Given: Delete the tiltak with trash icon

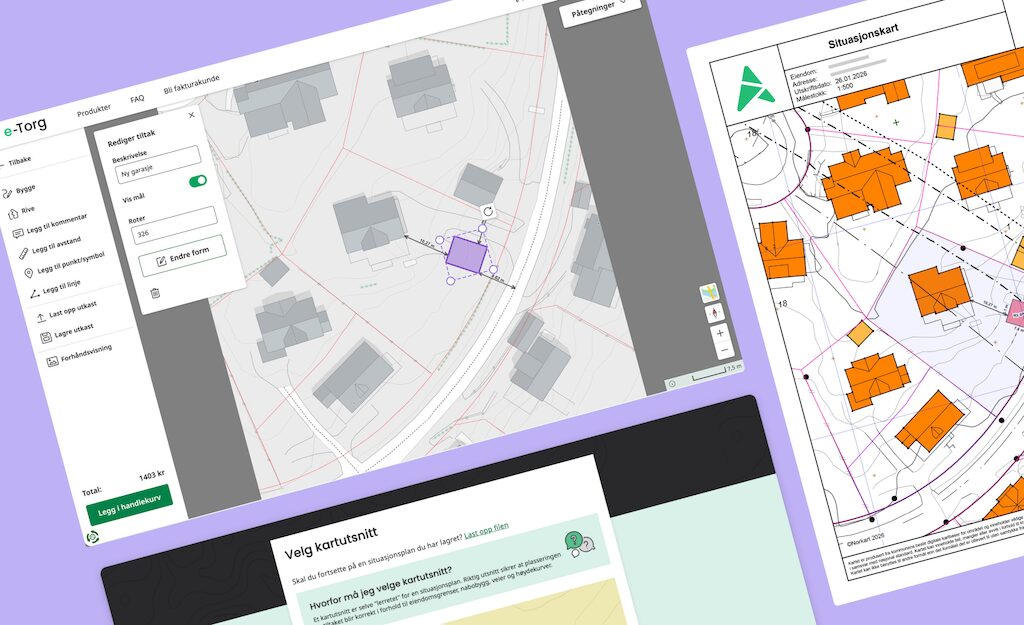Looking at the screenshot, I should tap(154, 293).
